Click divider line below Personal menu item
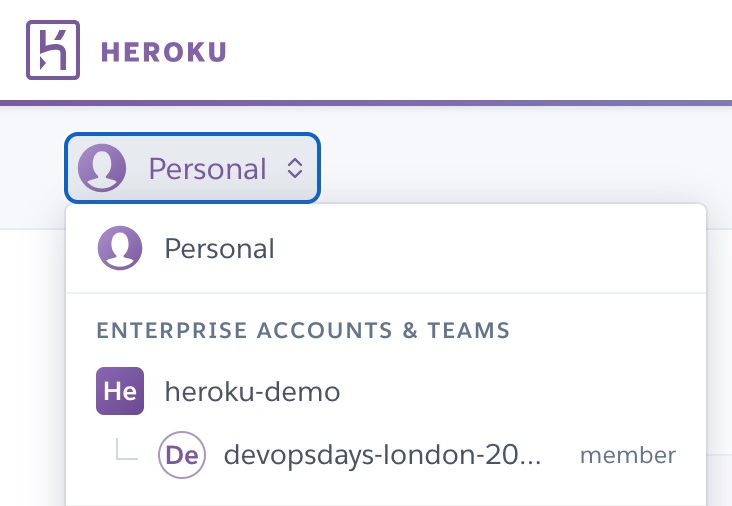Screen dimensions: 732x506 tap(386, 293)
